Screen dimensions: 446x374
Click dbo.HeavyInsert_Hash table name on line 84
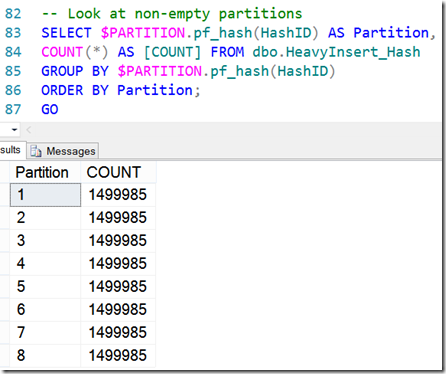pyautogui.click(x=336, y=52)
